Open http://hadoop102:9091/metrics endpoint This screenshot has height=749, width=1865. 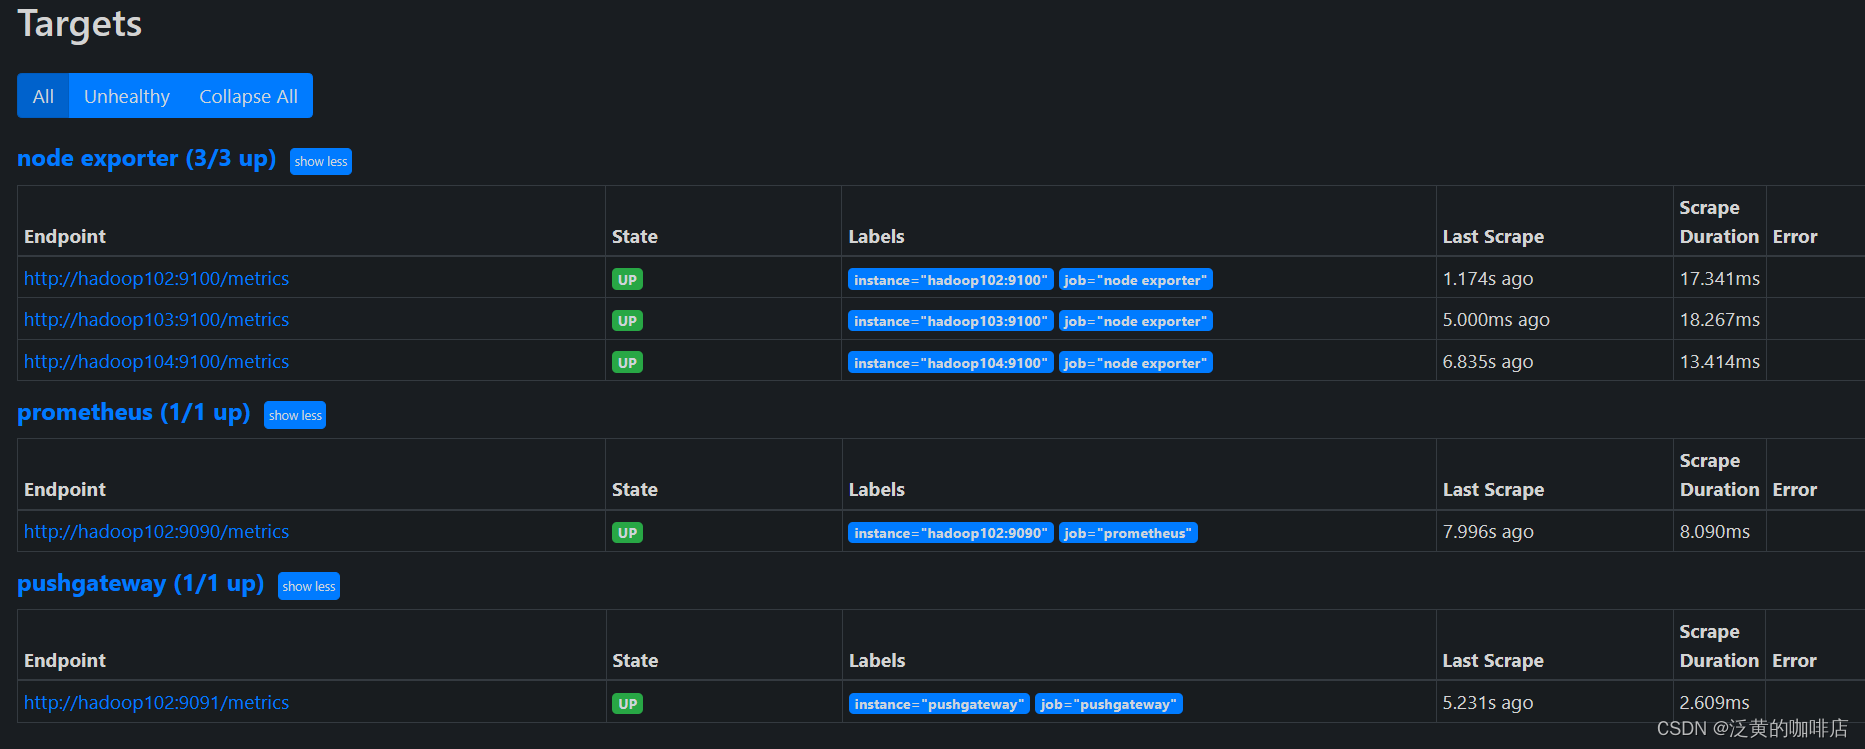click(156, 703)
